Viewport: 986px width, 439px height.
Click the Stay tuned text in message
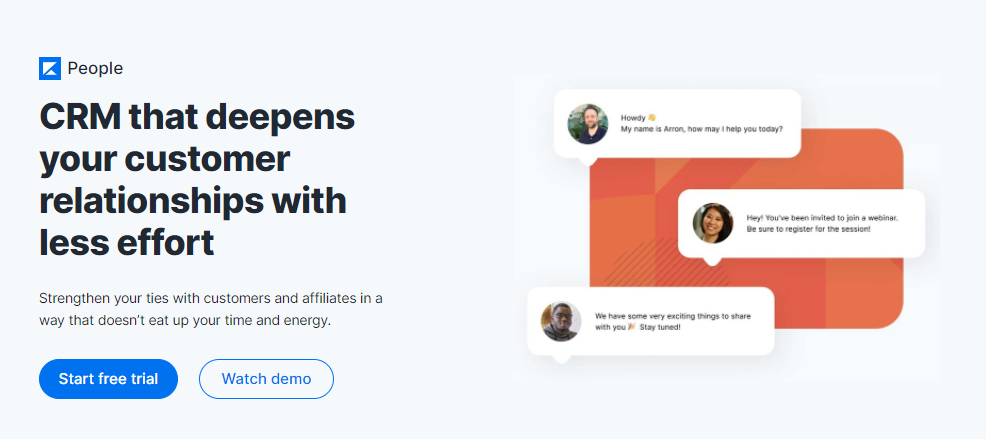point(660,328)
